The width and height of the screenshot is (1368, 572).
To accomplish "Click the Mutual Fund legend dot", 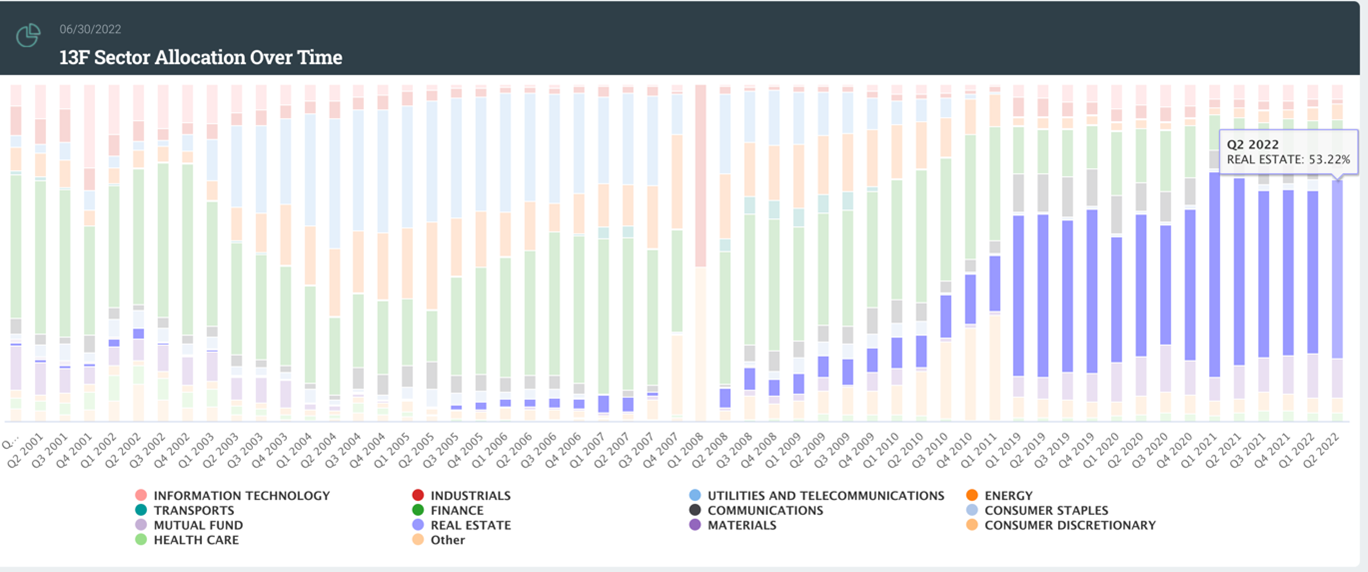I will click(140, 526).
